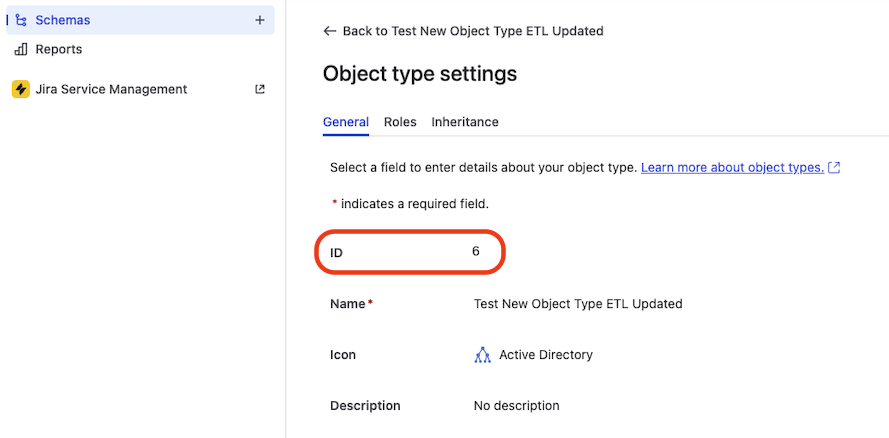Click external link icon beside Jira Service Management
889x438 pixels.
click(260, 89)
